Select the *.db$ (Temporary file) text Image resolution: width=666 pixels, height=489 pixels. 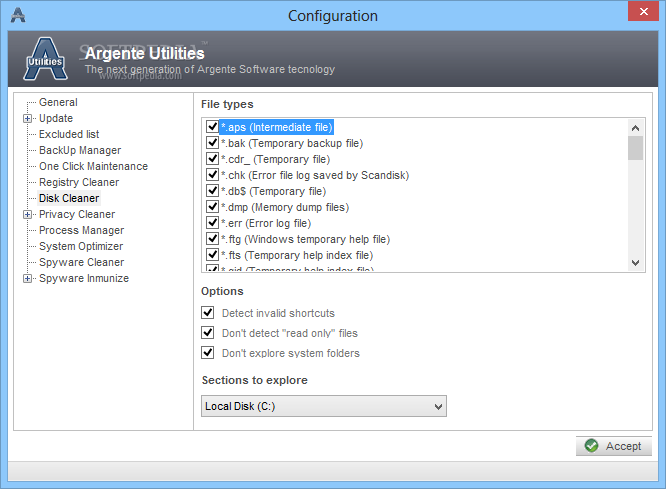[274, 191]
